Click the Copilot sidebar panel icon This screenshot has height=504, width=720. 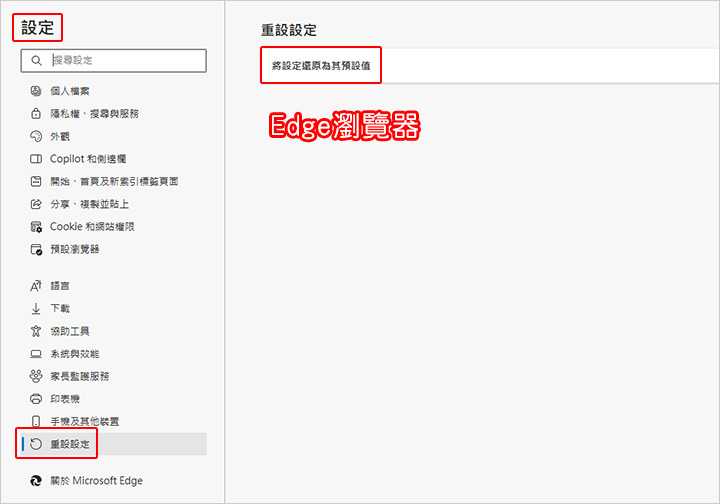[36, 159]
